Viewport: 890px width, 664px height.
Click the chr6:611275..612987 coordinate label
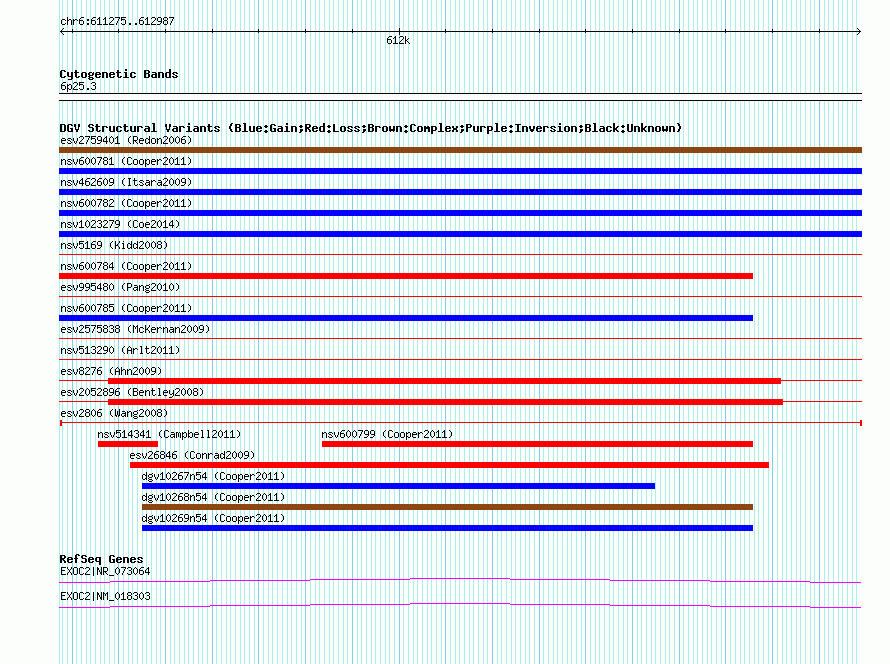click(117, 22)
